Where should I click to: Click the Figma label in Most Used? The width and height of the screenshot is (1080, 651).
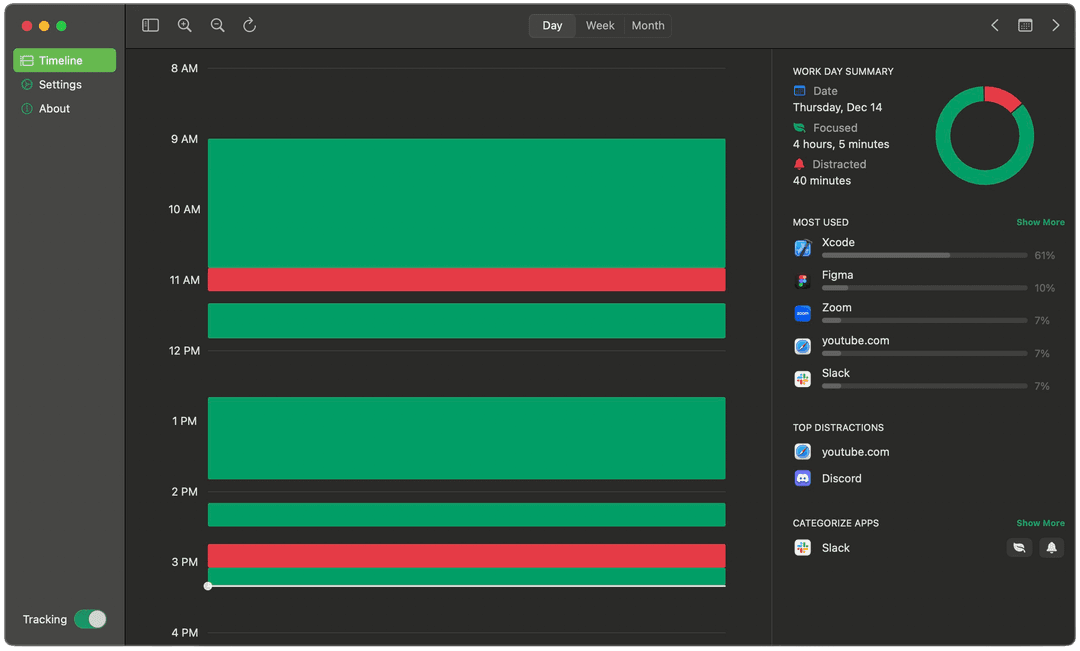837,275
